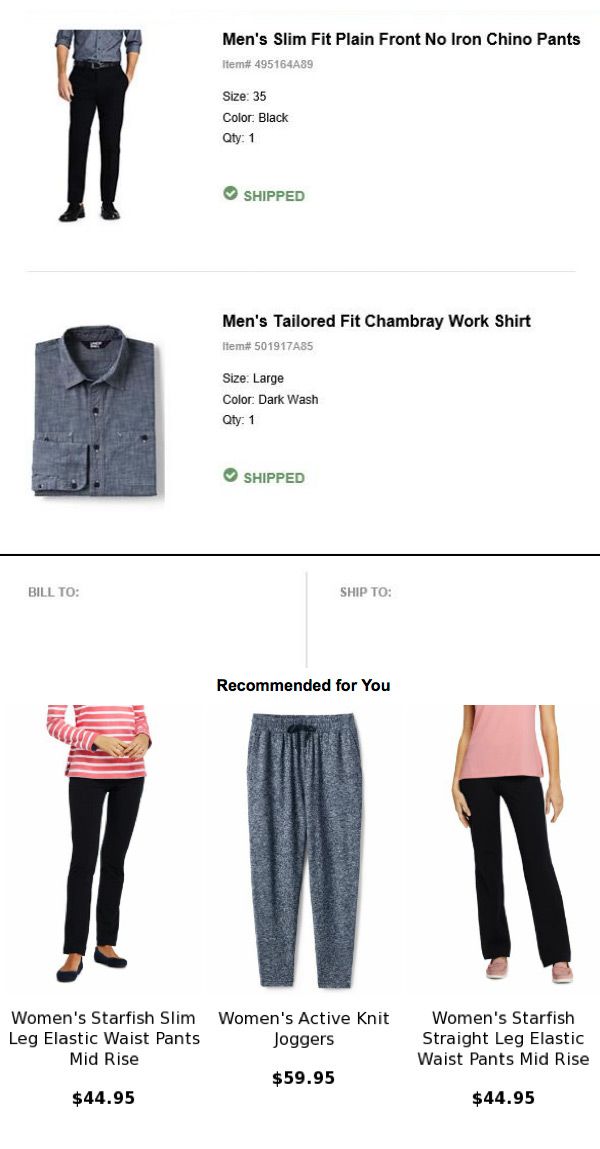600x1149 pixels.
Task: Click the chino pants shipped checkmark icon
Action: (x=230, y=194)
